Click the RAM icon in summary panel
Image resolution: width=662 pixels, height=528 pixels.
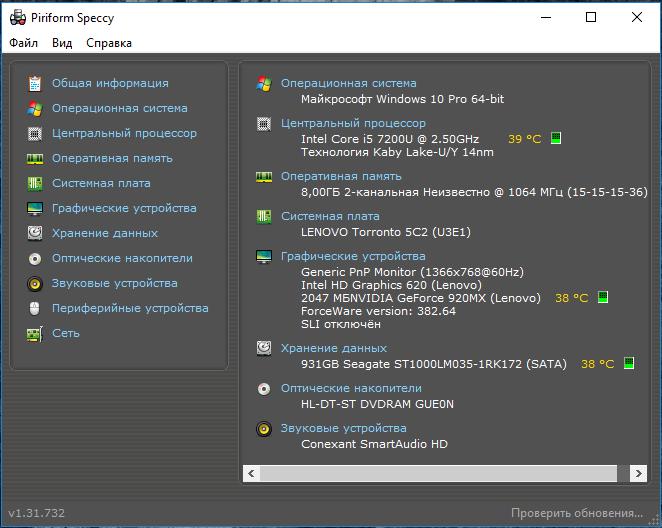(x=264, y=176)
